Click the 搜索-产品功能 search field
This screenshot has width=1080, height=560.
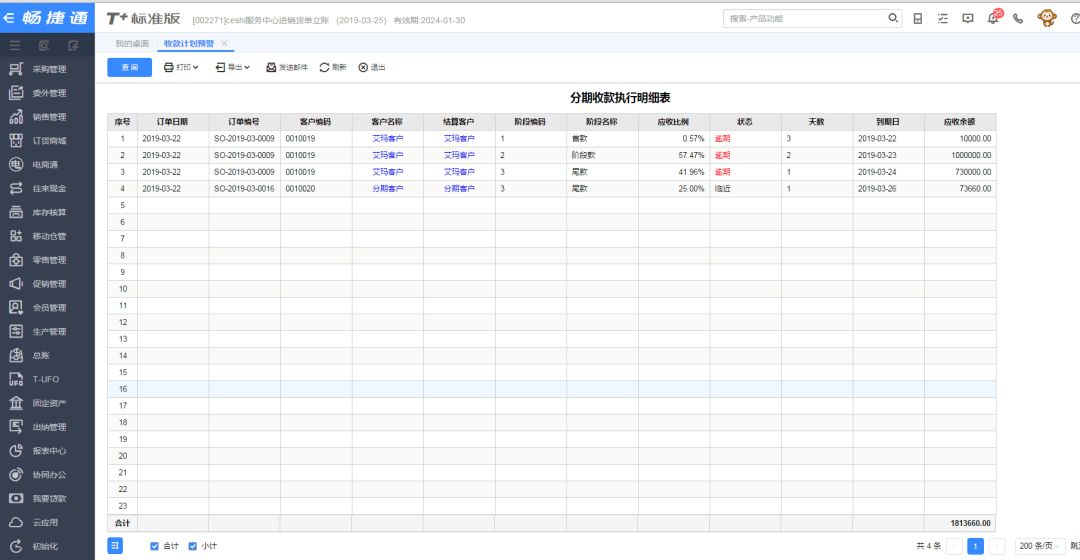click(805, 18)
